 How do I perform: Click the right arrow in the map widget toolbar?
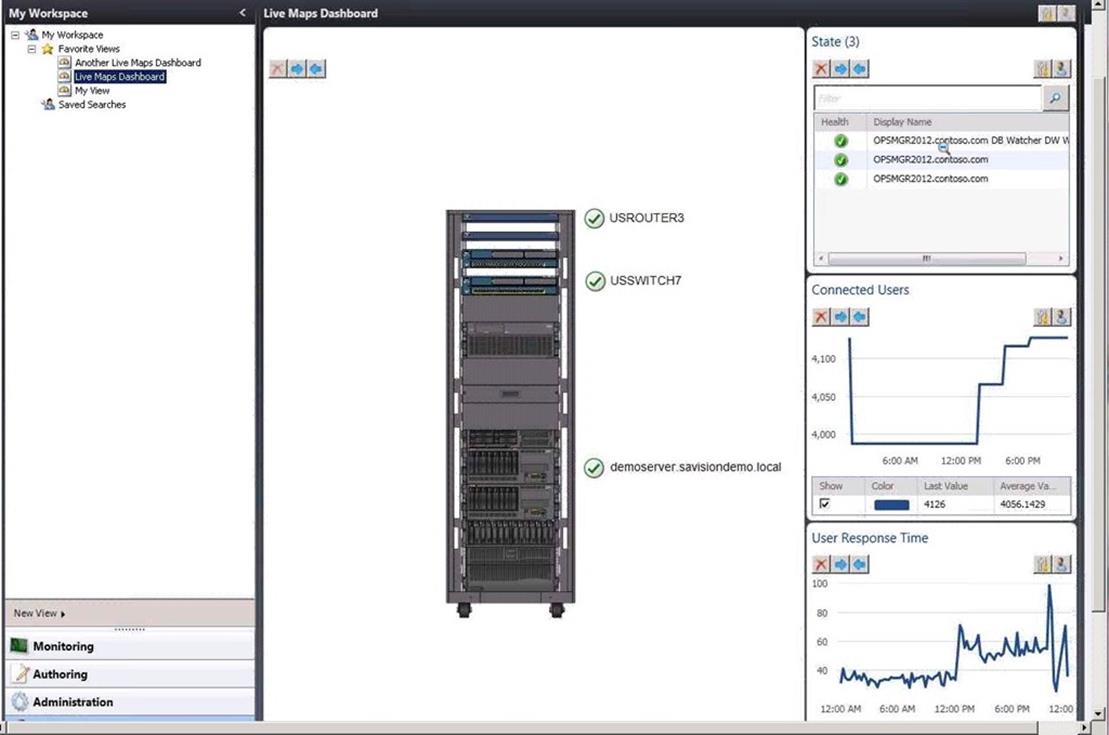click(297, 69)
